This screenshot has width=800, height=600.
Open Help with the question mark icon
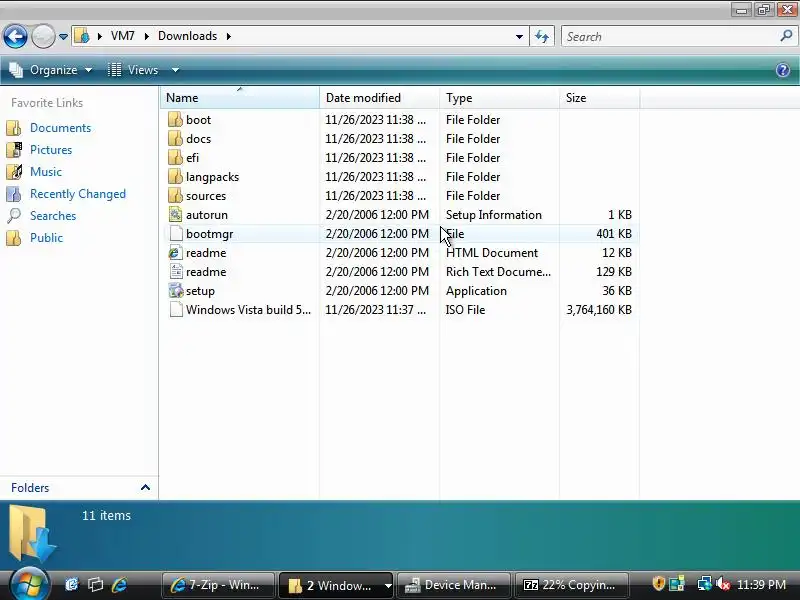(x=783, y=70)
